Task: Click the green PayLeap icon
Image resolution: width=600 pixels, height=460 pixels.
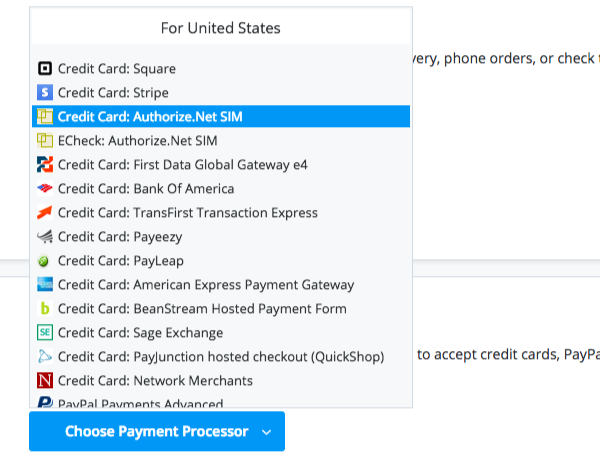Action: (x=44, y=261)
